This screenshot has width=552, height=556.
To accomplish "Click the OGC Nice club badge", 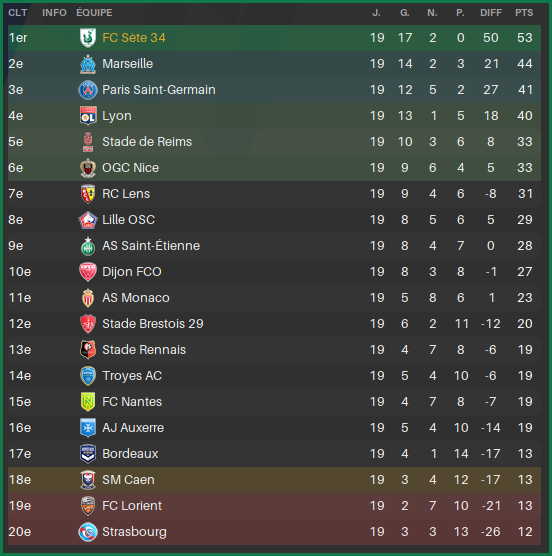I will pos(88,168).
